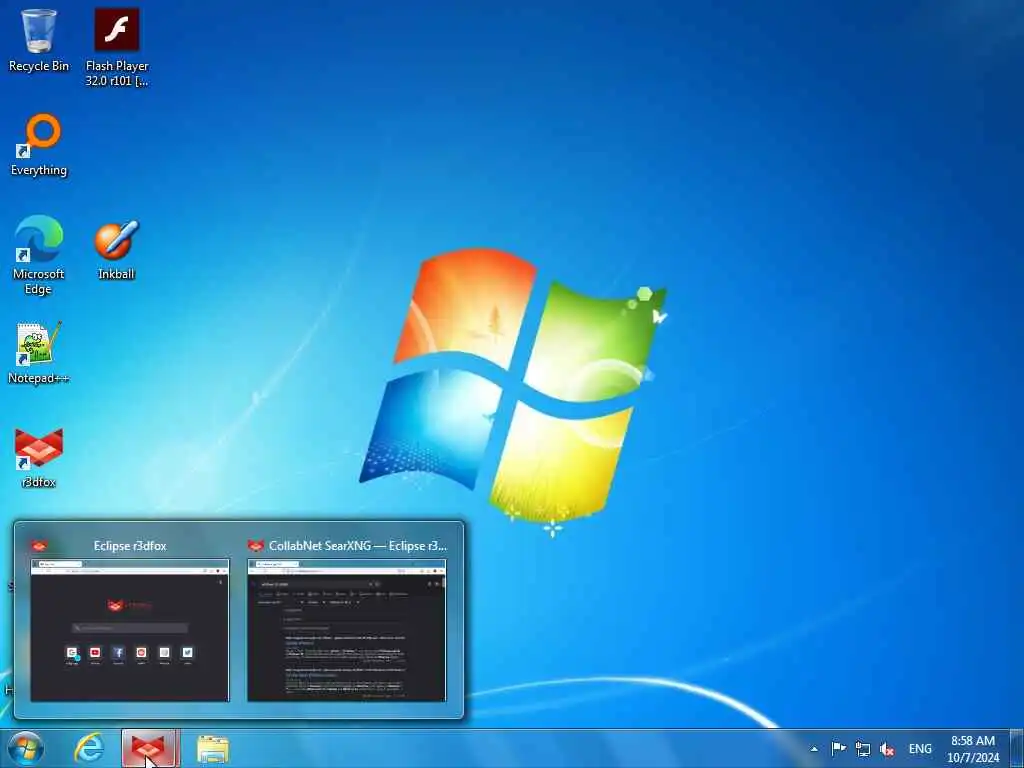Launch Internet Explorer from the taskbar
The image size is (1024, 768).
coord(89,748)
